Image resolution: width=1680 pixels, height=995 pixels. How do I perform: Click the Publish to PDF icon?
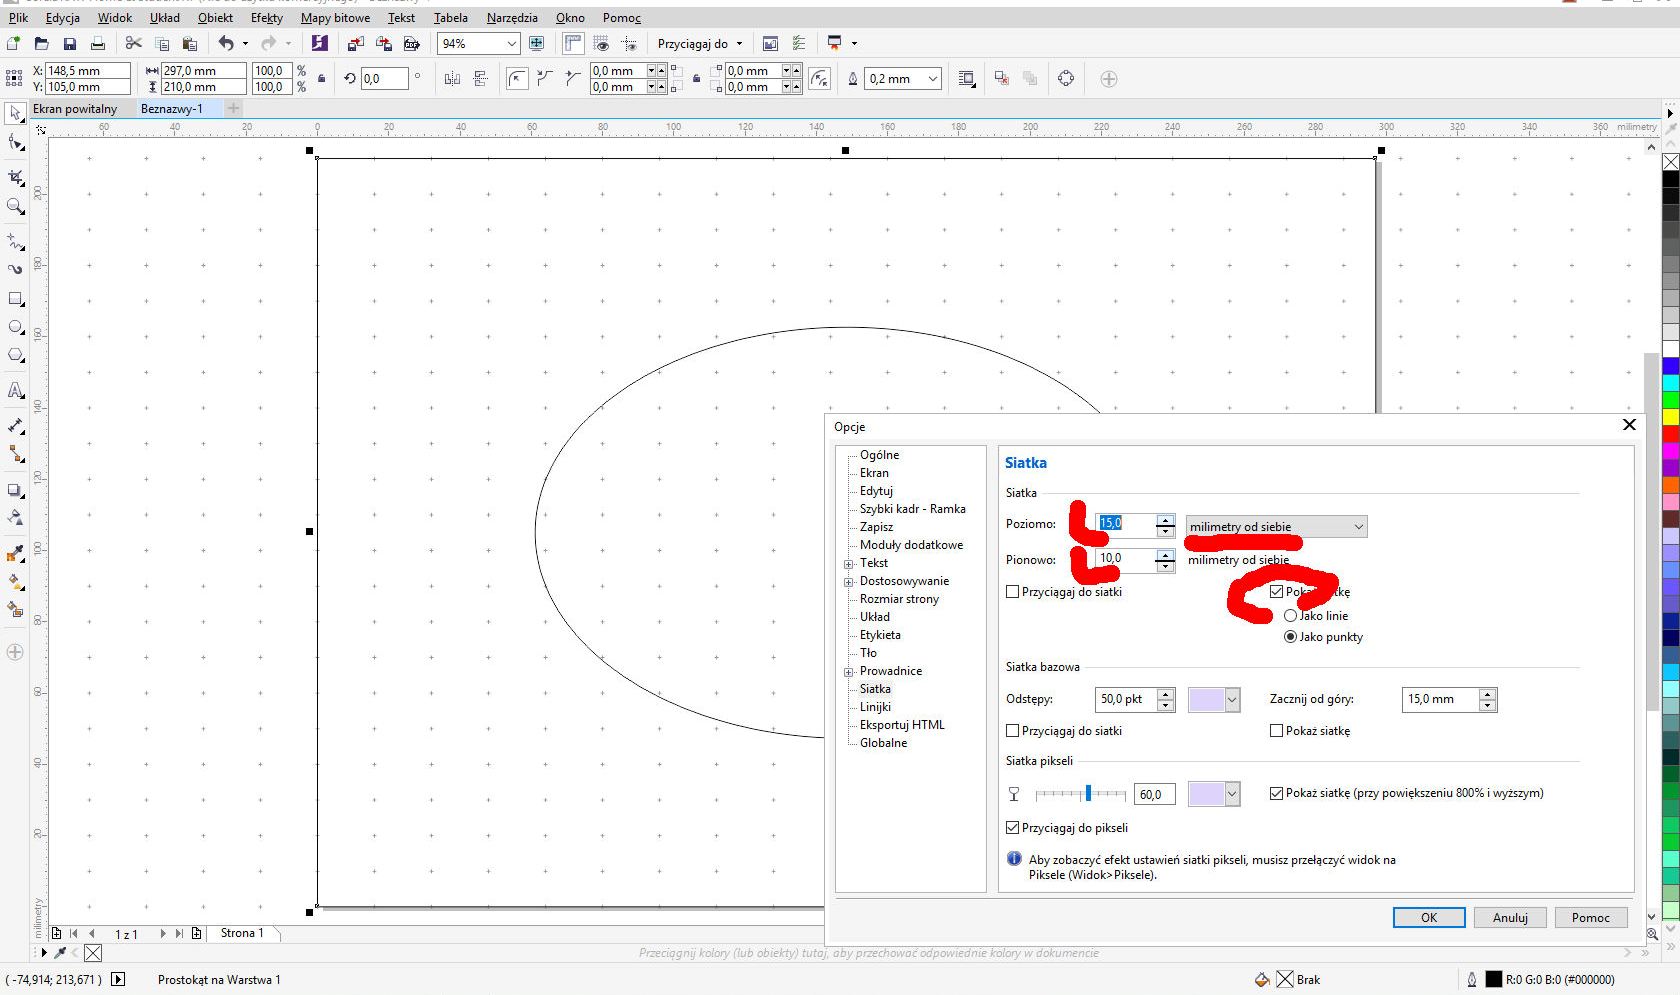pyautogui.click(x=411, y=44)
